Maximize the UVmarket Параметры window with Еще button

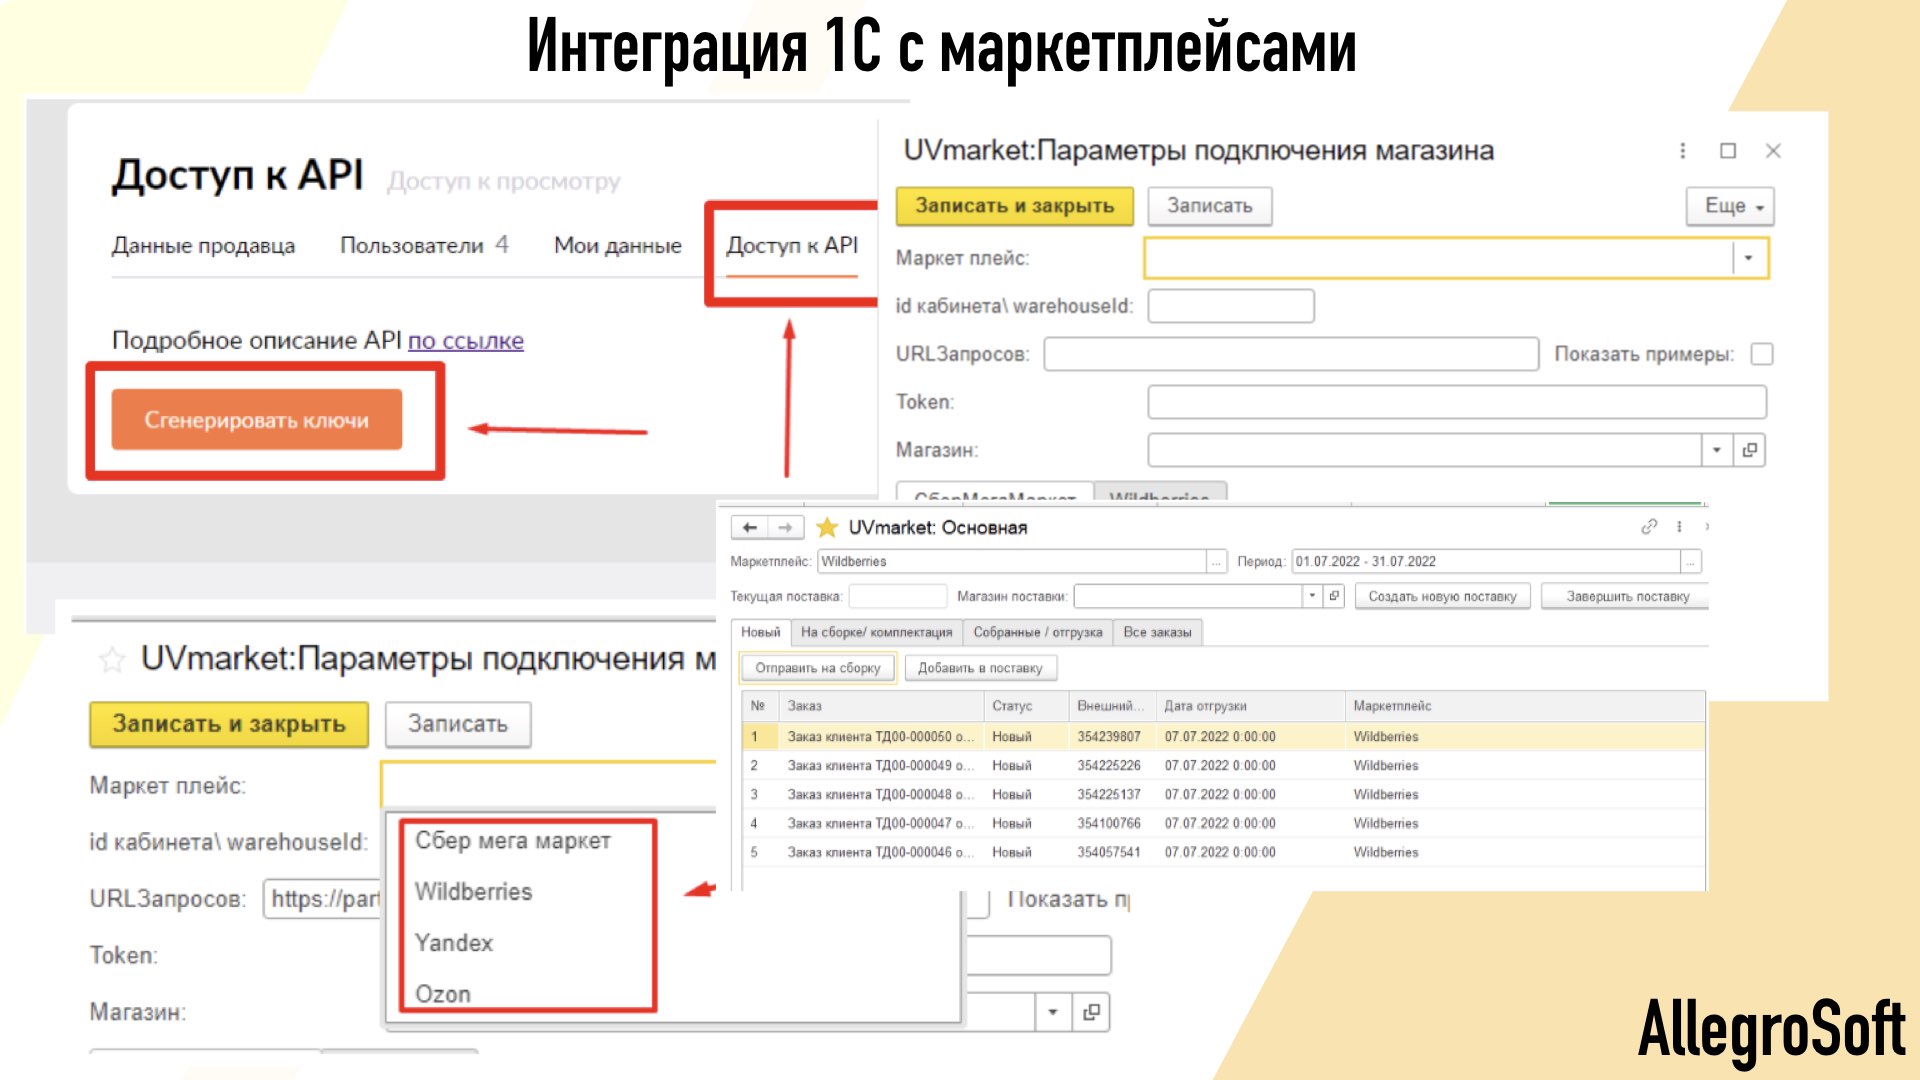[1727, 150]
